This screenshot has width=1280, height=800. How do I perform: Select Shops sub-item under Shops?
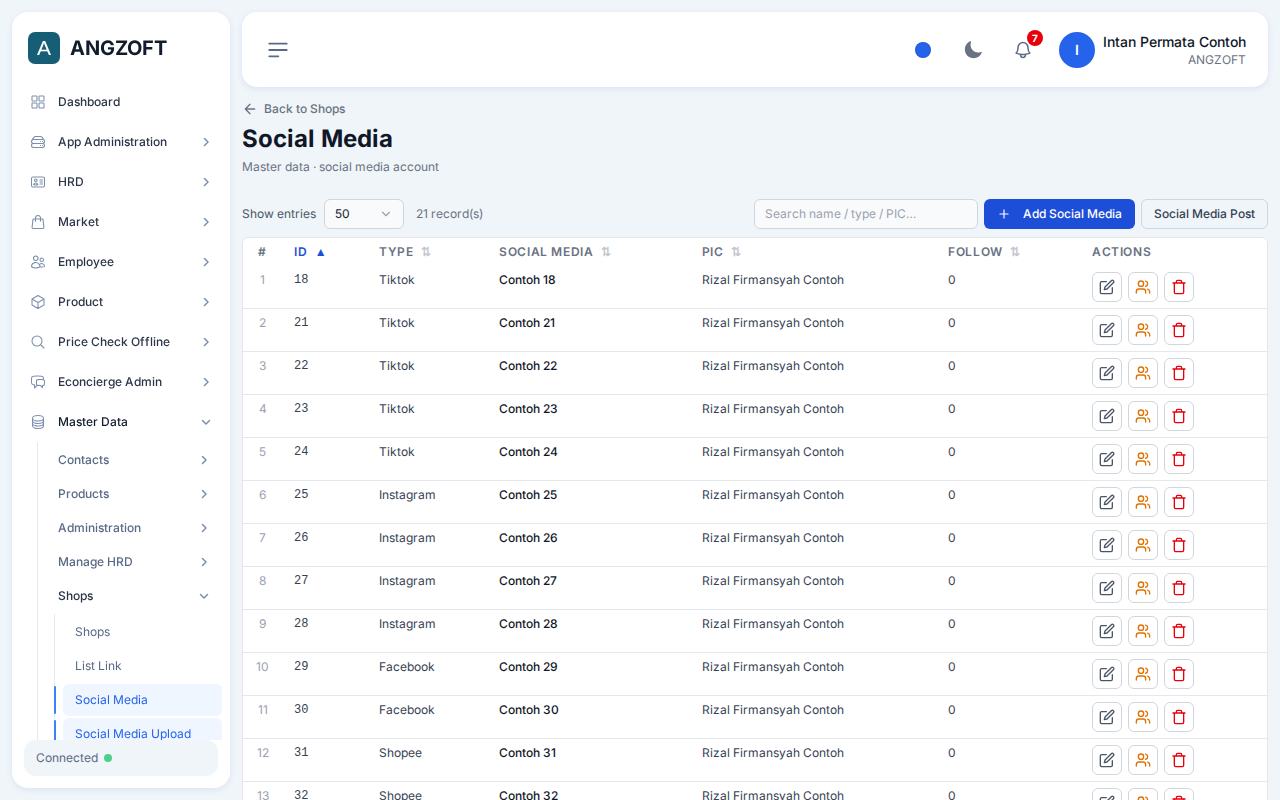click(x=142, y=632)
